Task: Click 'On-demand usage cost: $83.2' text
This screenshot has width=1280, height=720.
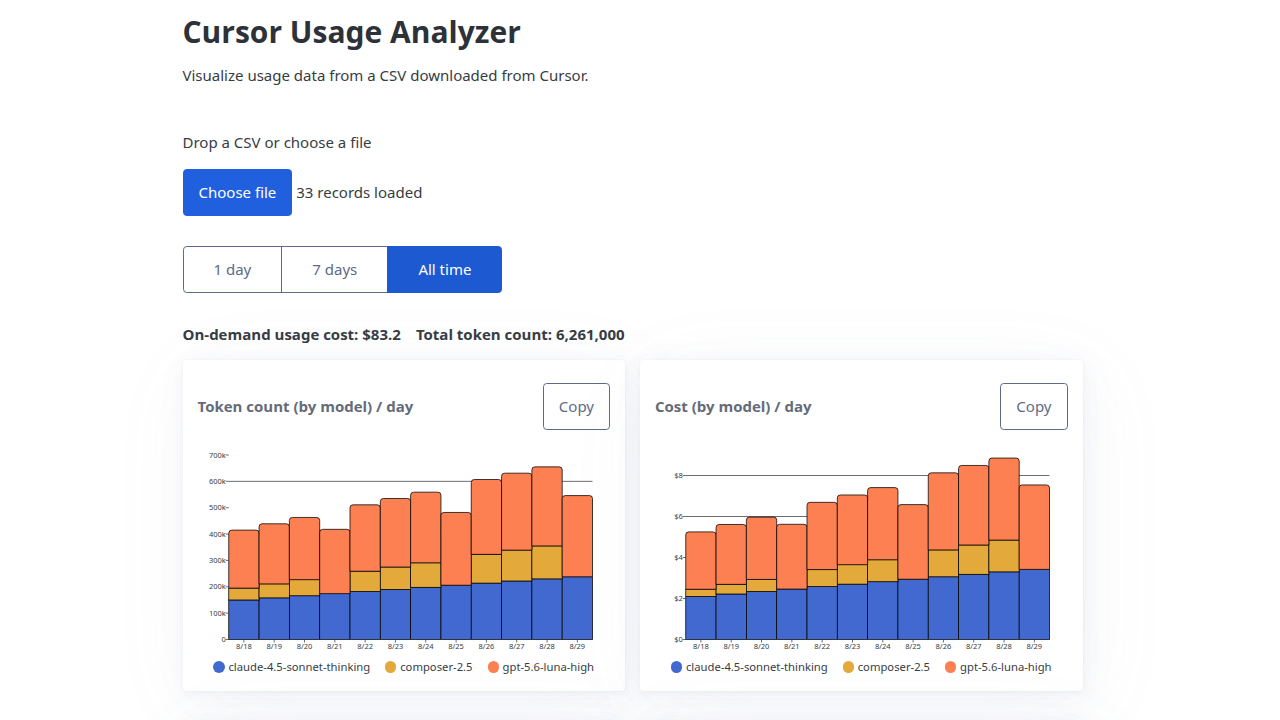Action: tap(292, 335)
